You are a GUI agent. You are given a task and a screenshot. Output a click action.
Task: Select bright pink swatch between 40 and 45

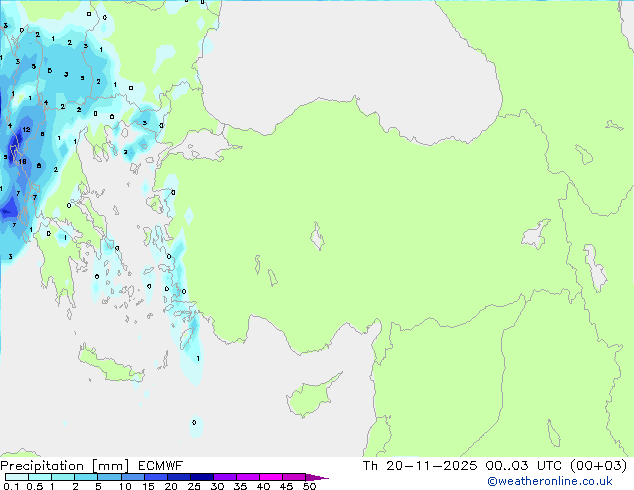click(x=271, y=477)
